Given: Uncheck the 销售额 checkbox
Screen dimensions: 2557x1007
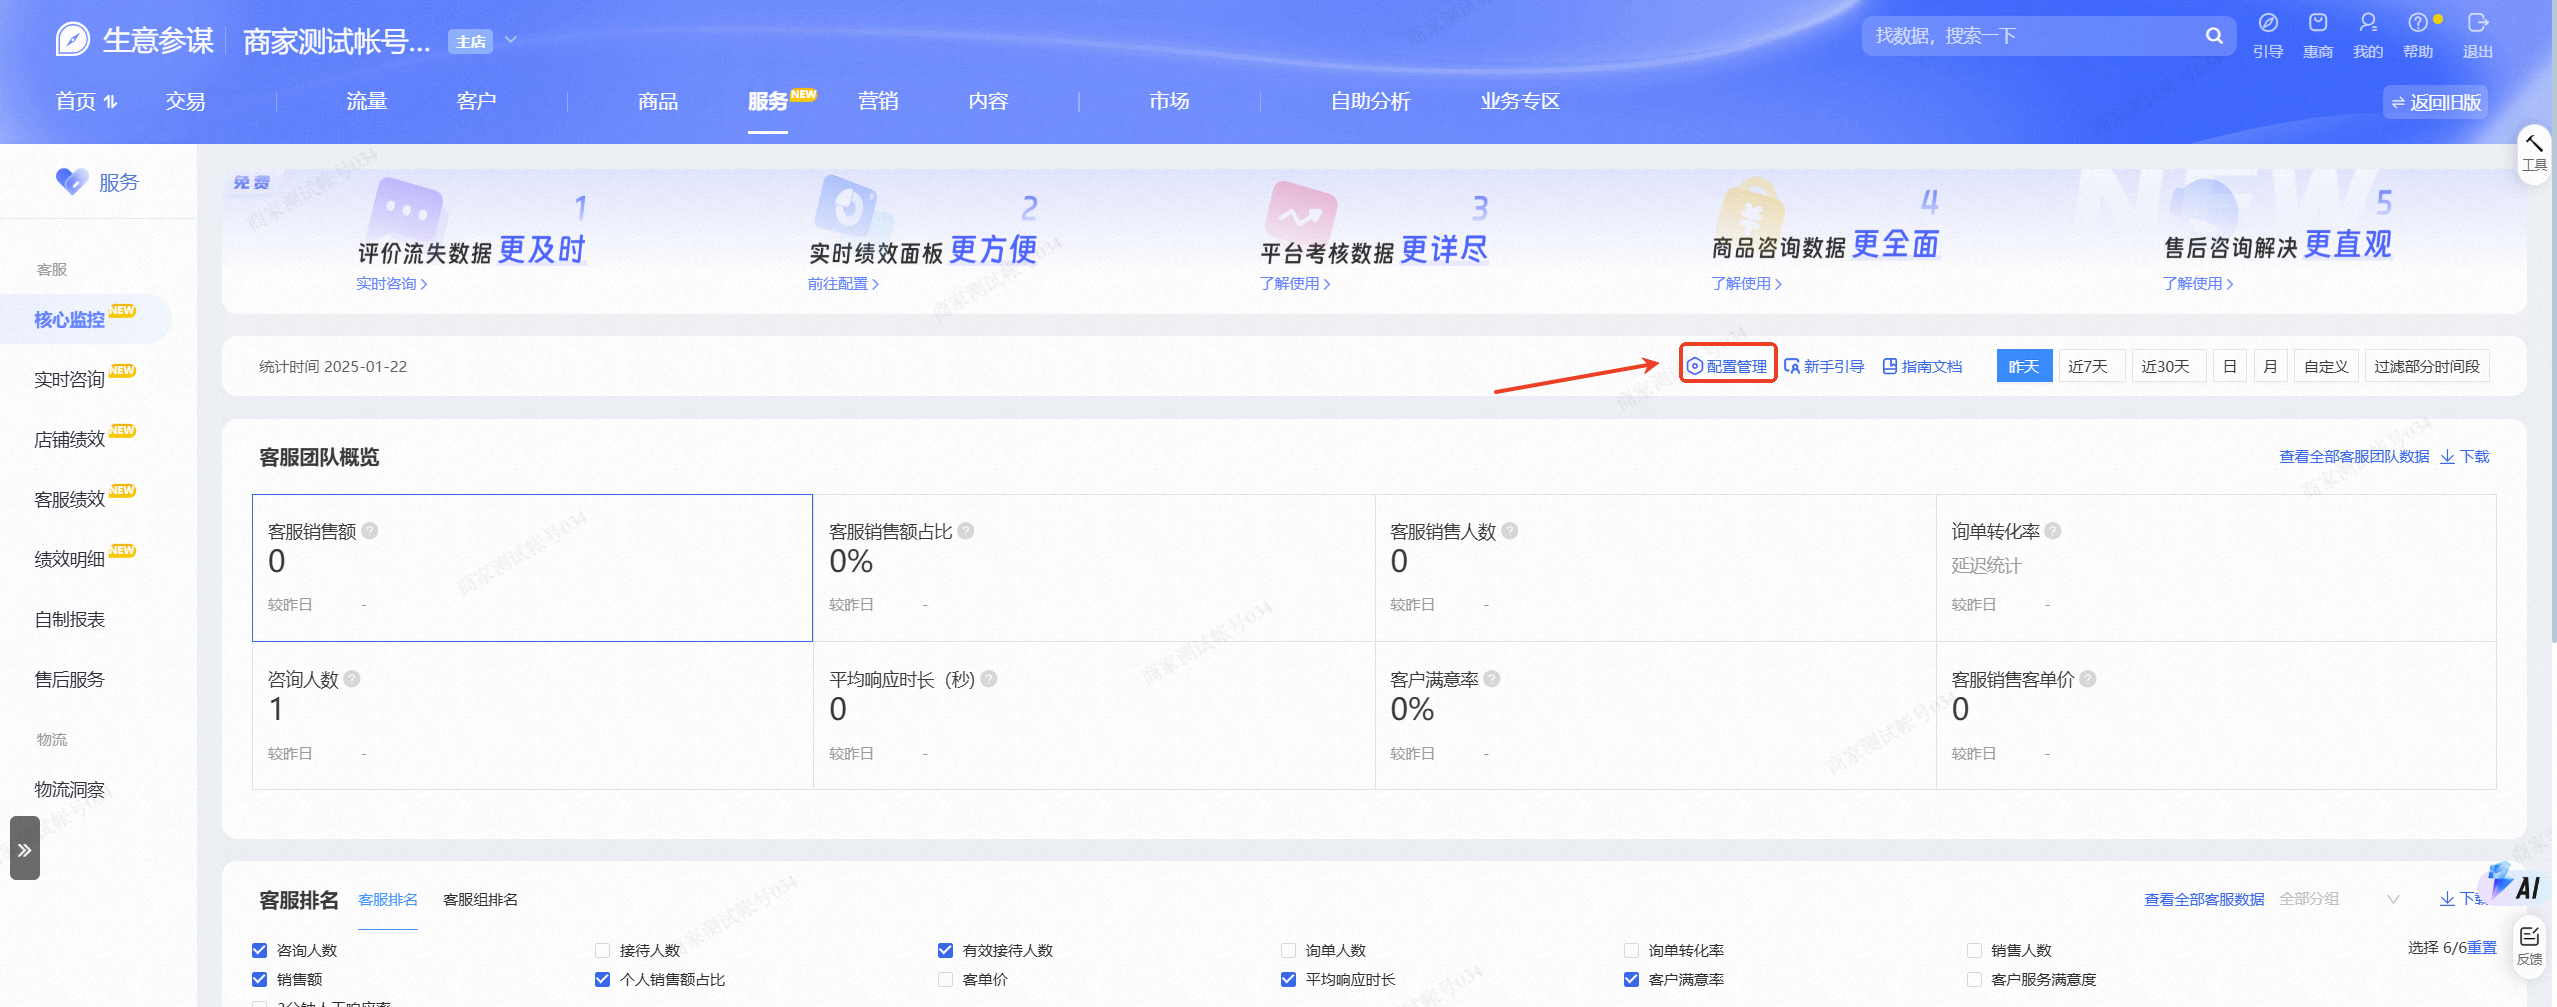Looking at the screenshot, I should click(x=260, y=979).
